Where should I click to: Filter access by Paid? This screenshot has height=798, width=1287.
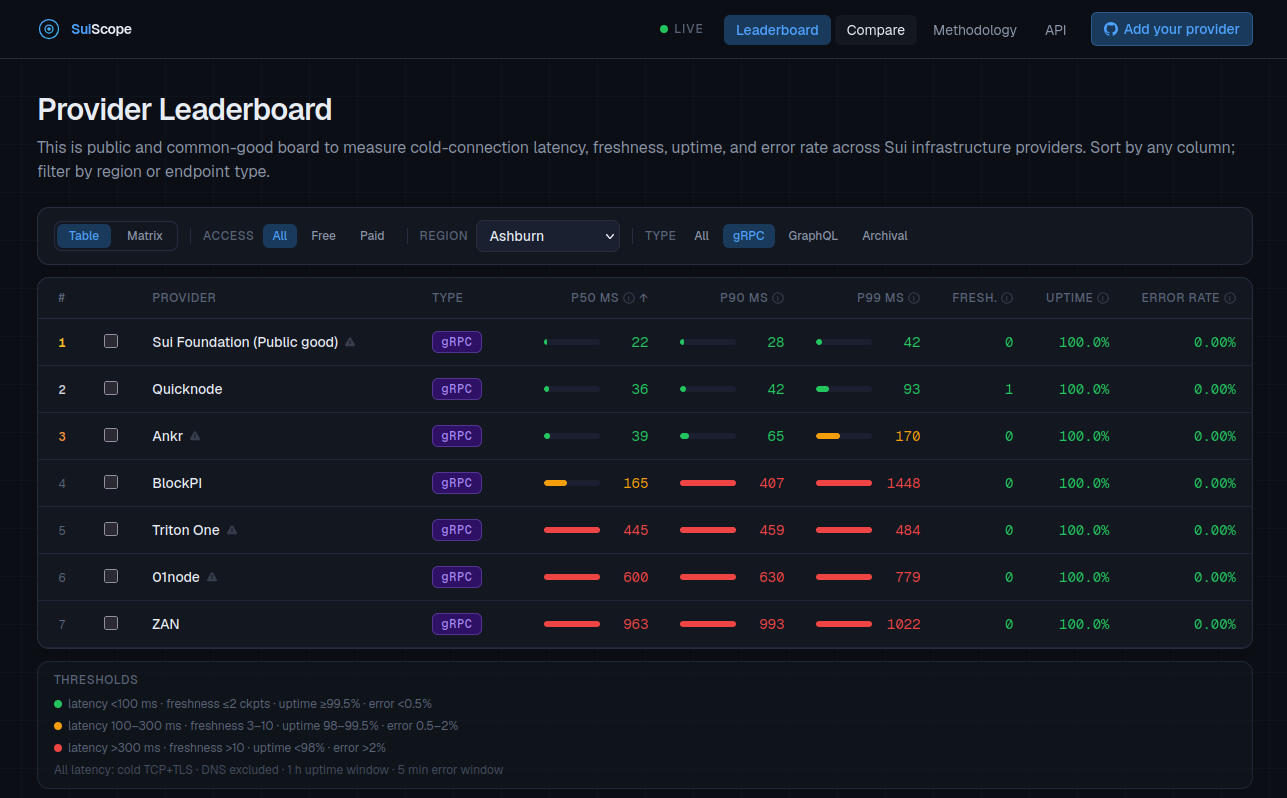[x=372, y=236]
